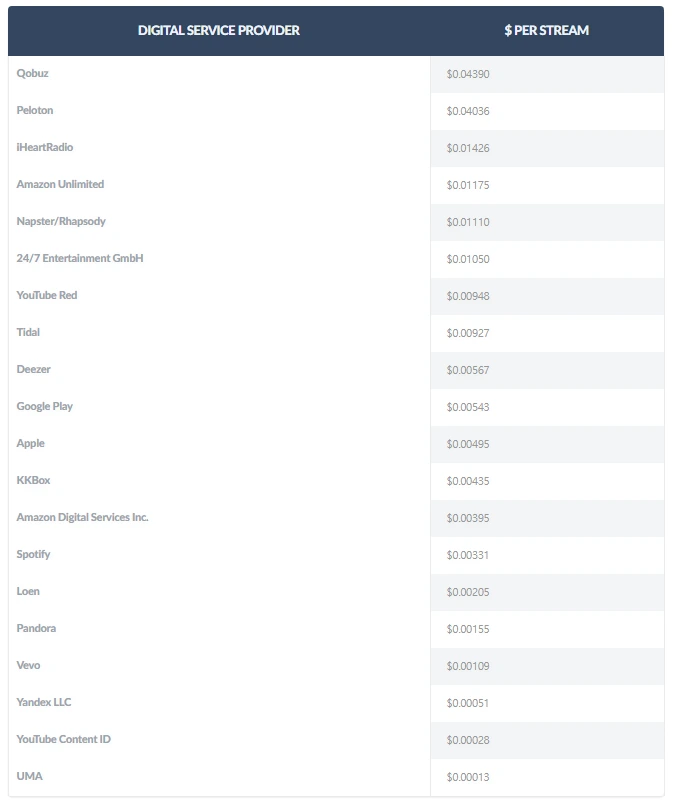Select the Vevo rate $0.00109
680x808 pixels.
coord(468,666)
